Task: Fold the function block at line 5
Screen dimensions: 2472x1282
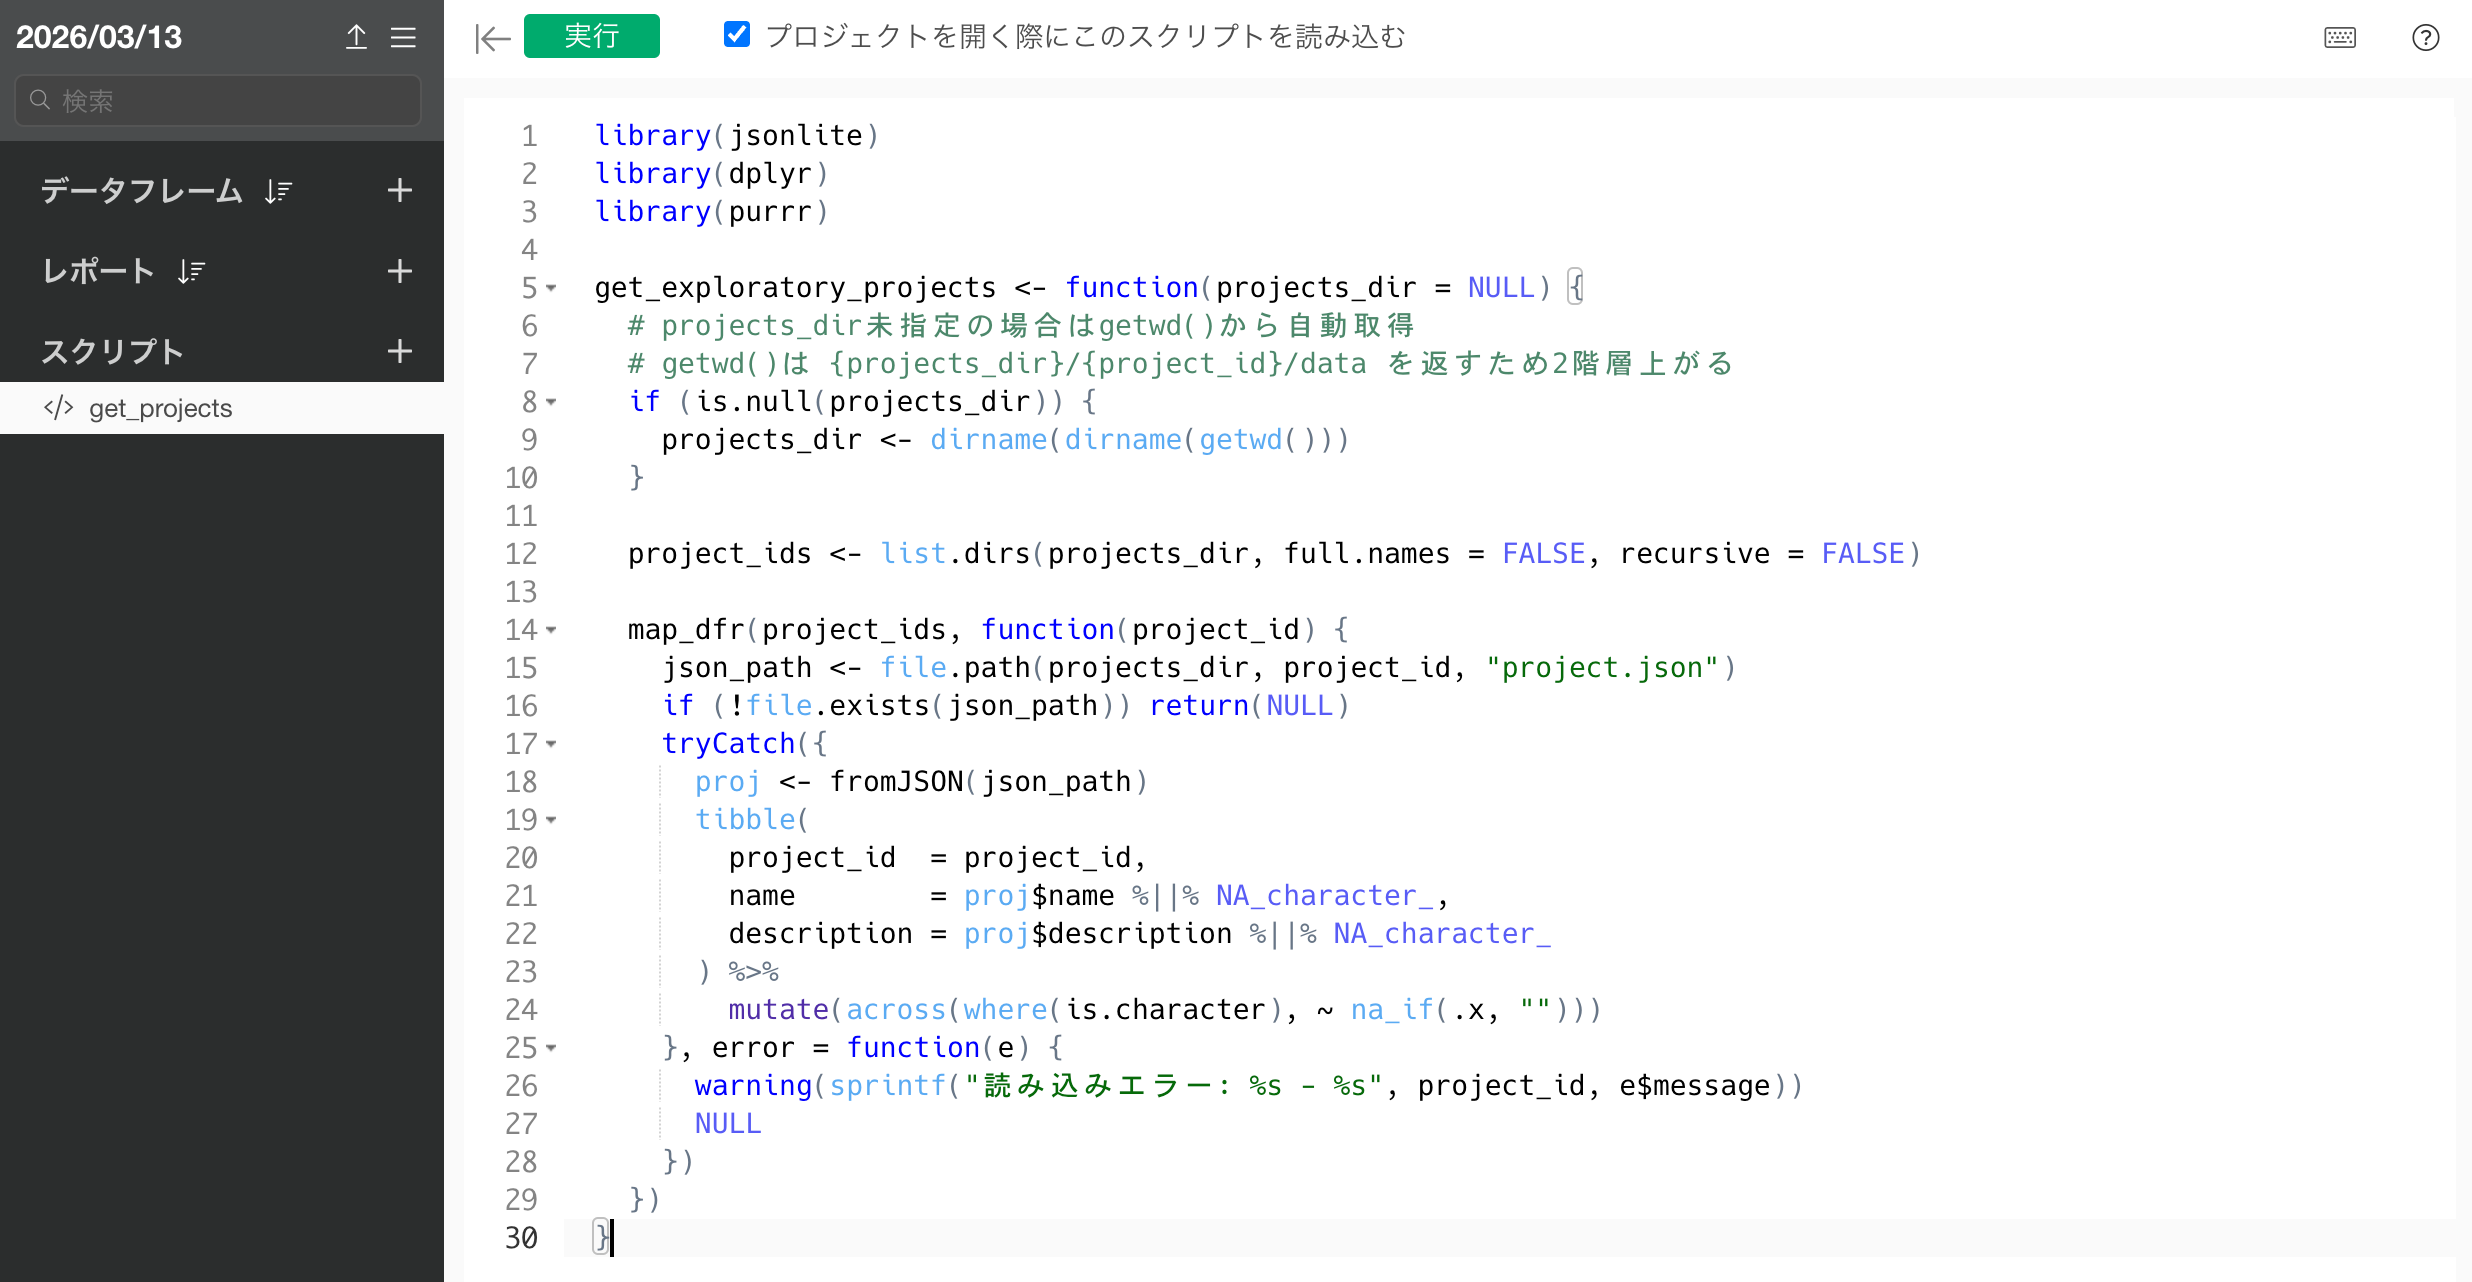Action: click(551, 289)
